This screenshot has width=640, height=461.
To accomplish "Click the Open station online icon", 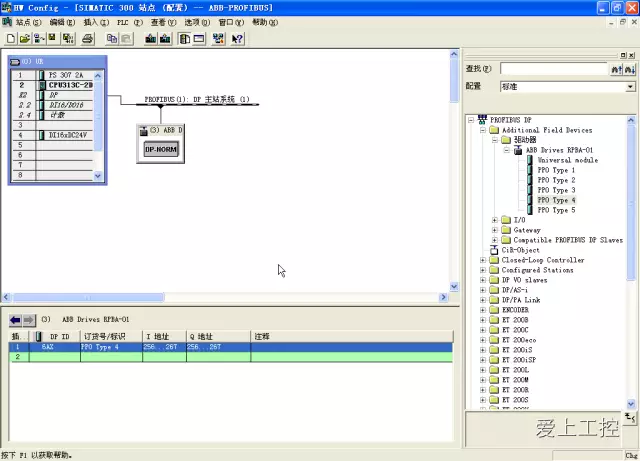I will tap(39, 39).
